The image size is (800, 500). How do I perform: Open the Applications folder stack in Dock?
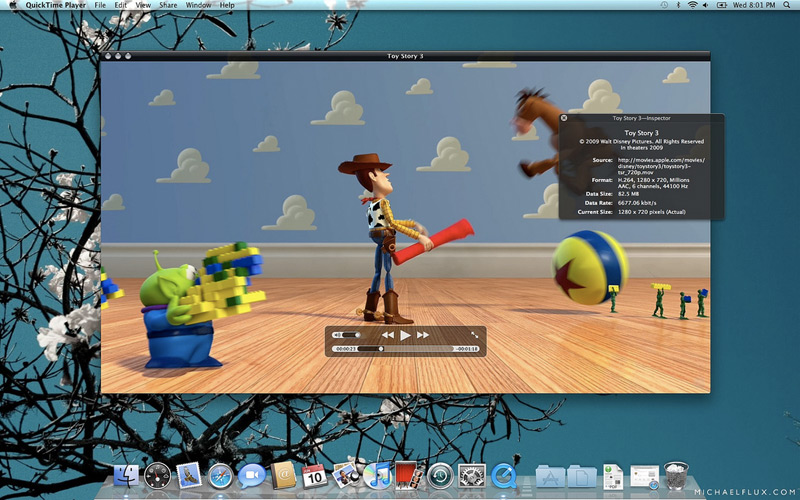550,477
